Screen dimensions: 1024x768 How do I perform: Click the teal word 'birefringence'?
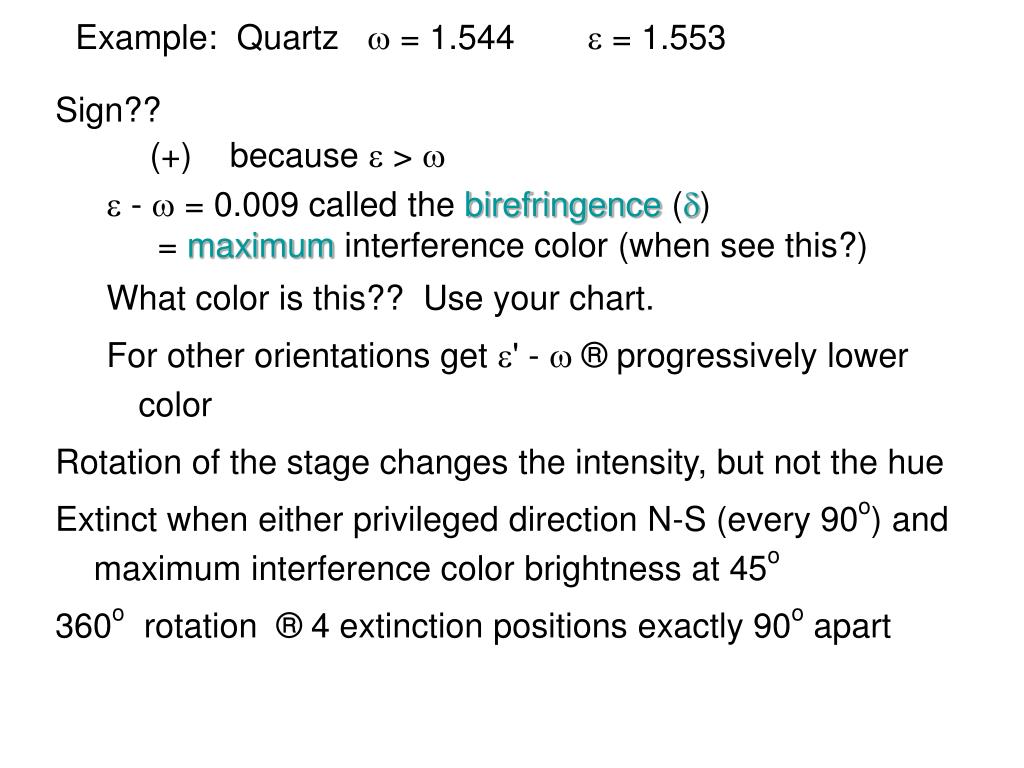[x=563, y=206]
